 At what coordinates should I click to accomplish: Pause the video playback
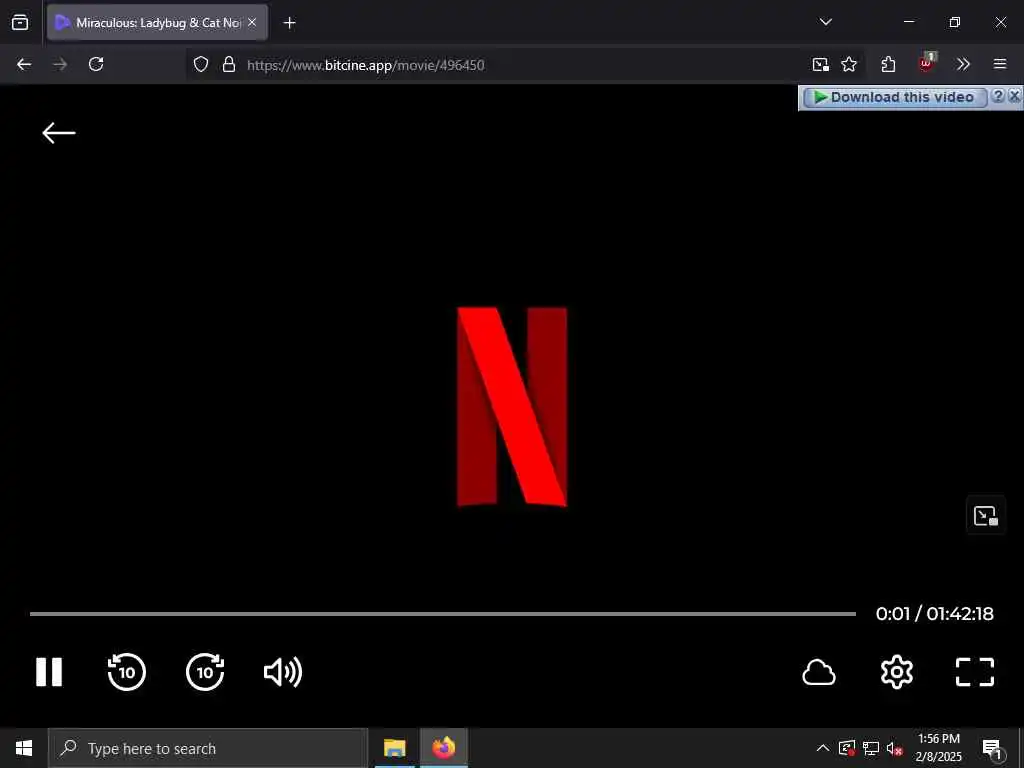coord(49,672)
